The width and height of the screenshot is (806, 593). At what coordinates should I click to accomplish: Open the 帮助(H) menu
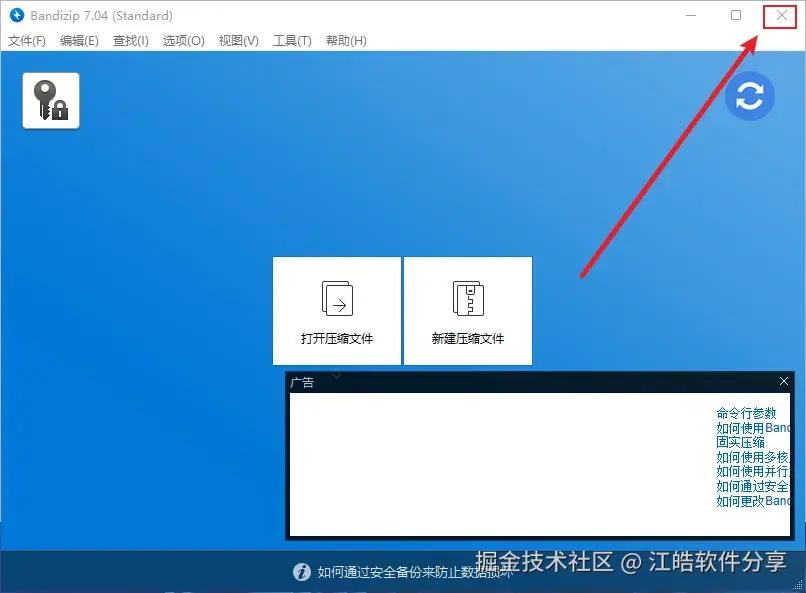346,40
